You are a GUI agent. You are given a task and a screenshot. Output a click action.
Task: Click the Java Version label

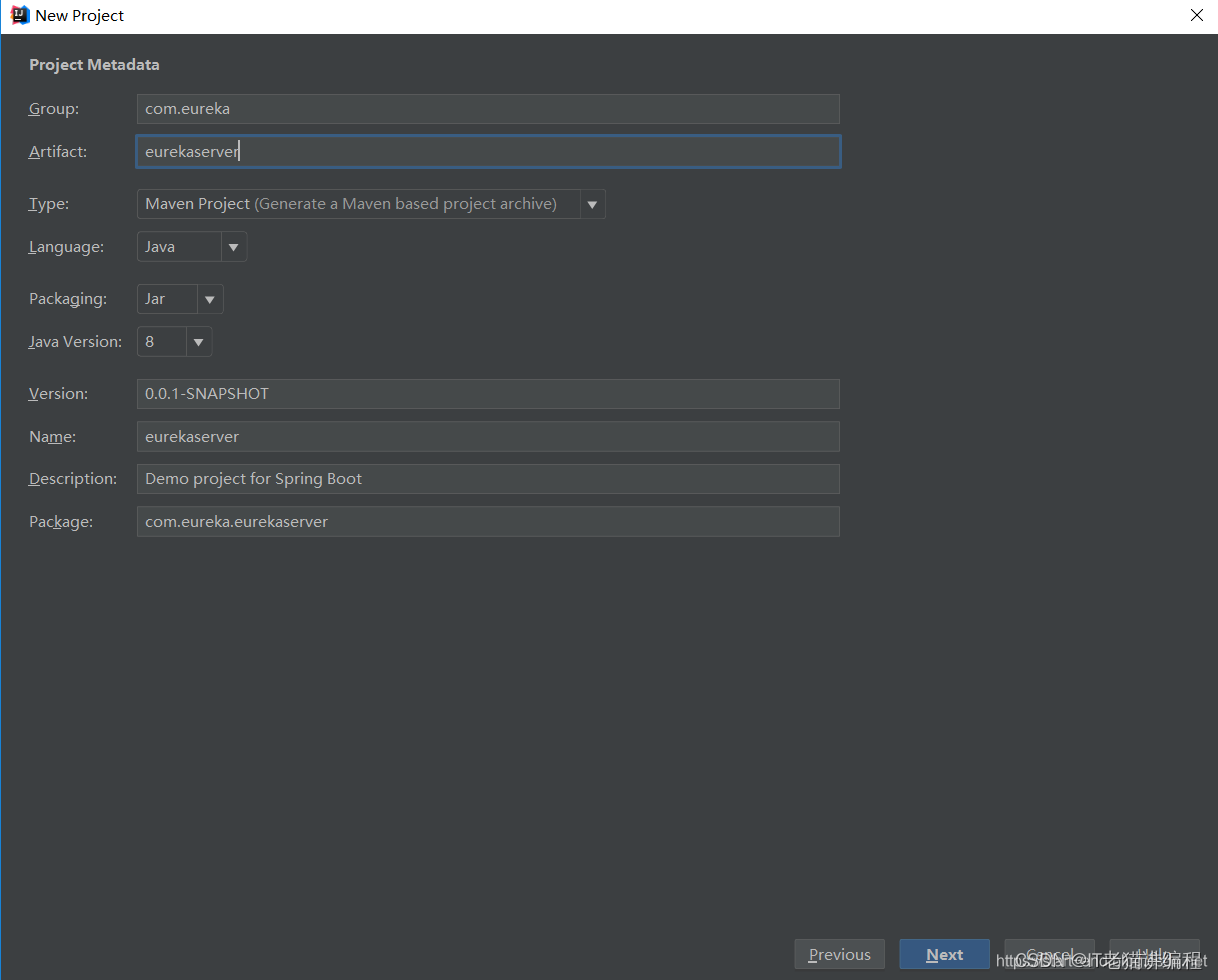75,342
